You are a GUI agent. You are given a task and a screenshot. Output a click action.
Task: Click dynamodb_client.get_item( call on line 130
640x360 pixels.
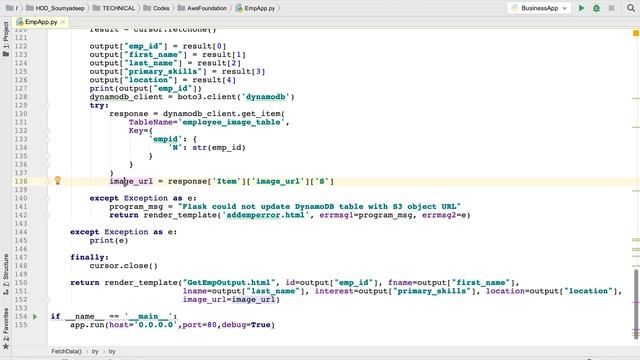point(224,113)
